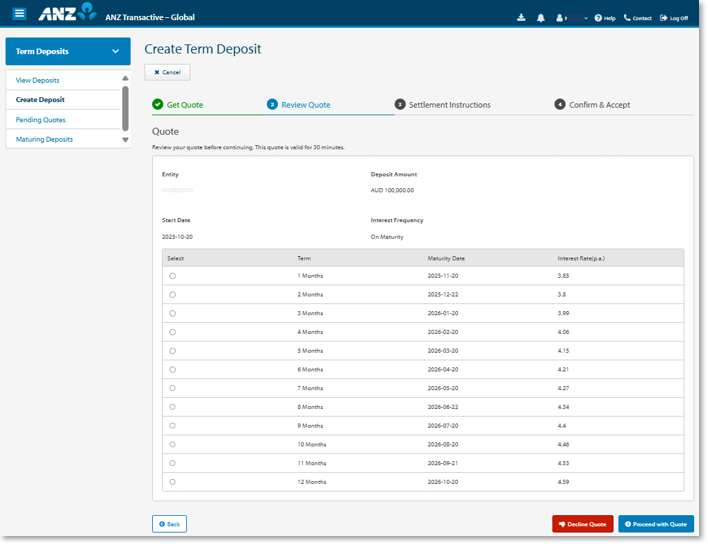Open View Deposits in sidebar

point(38,80)
